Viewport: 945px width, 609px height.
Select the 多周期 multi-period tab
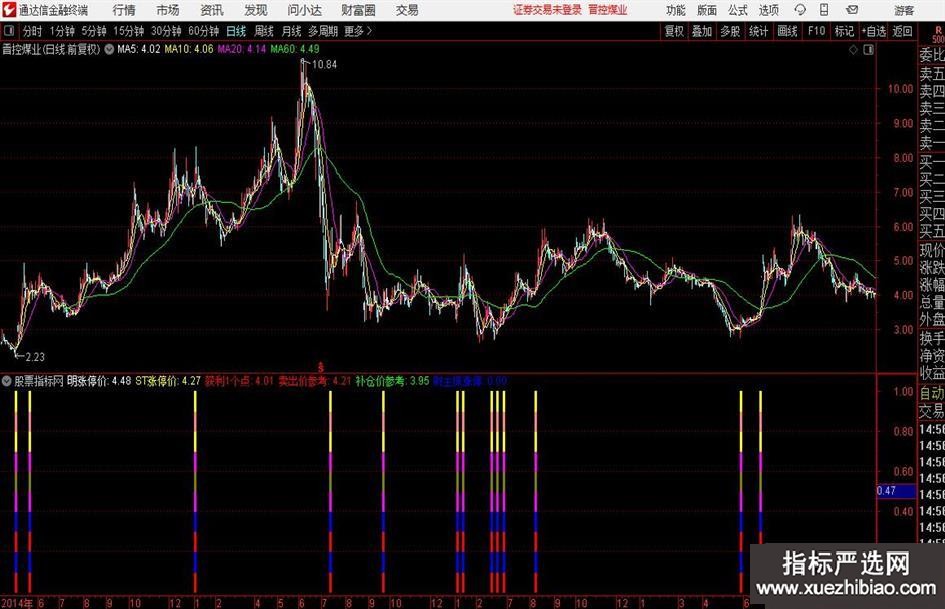(323, 31)
